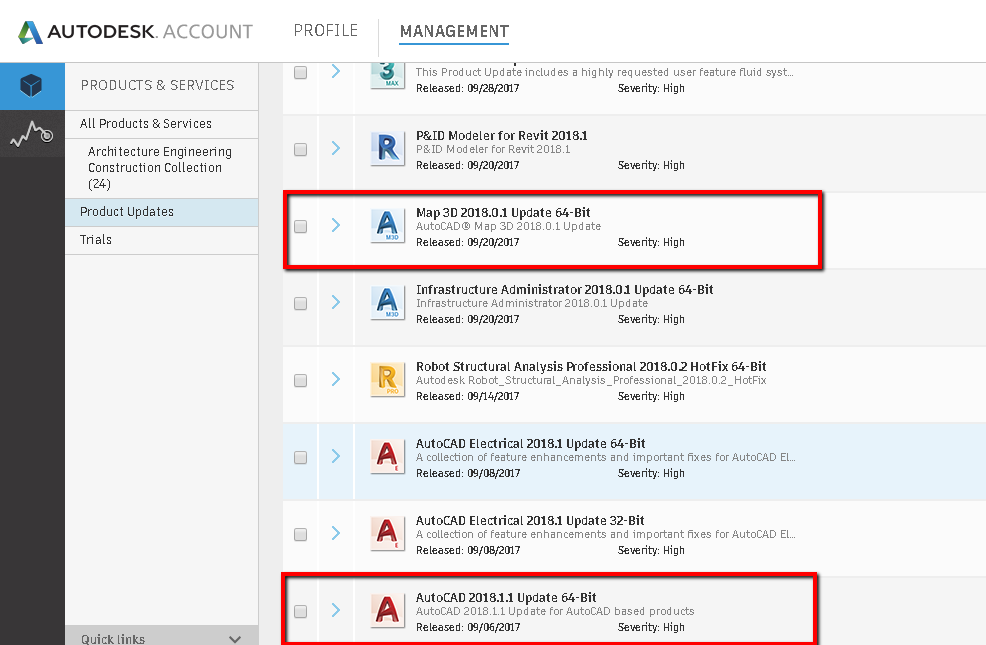Tick checkbox for P&ID Modeler for Revit
This screenshot has height=645, width=986.
click(x=301, y=149)
